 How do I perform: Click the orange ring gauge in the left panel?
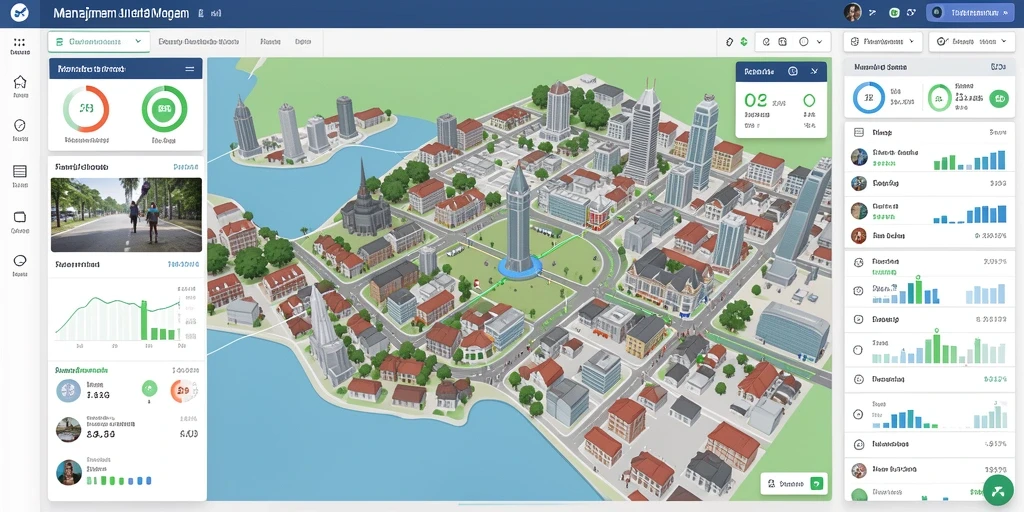[x=86, y=109]
